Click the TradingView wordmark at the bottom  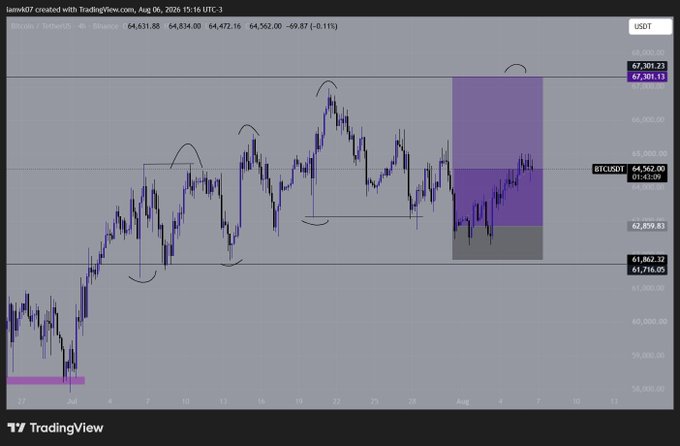pyautogui.click(x=66, y=428)
